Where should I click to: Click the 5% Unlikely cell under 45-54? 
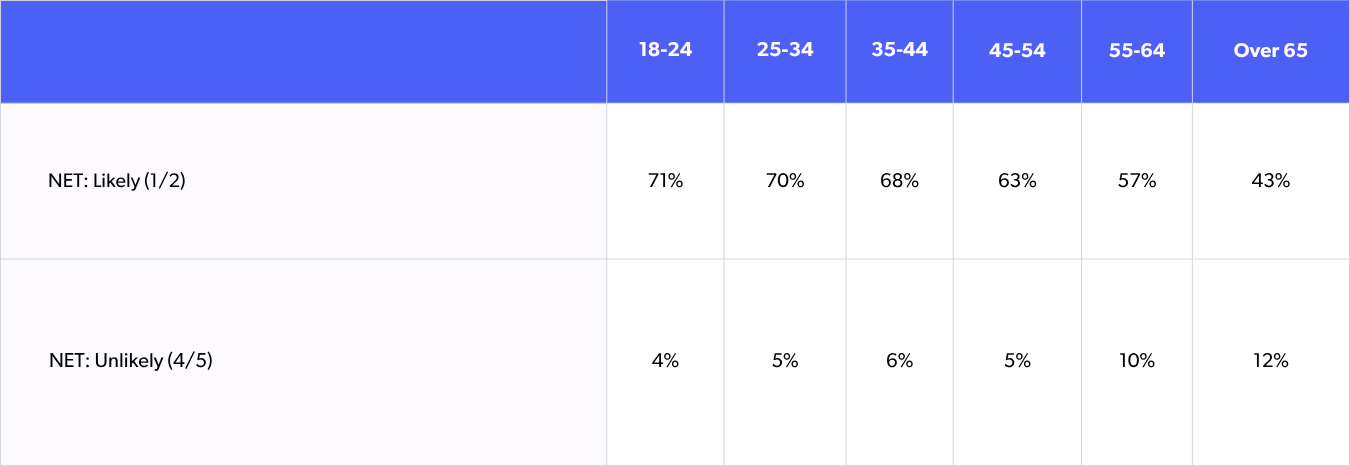pyautogui.click(x=1017, y=361)
